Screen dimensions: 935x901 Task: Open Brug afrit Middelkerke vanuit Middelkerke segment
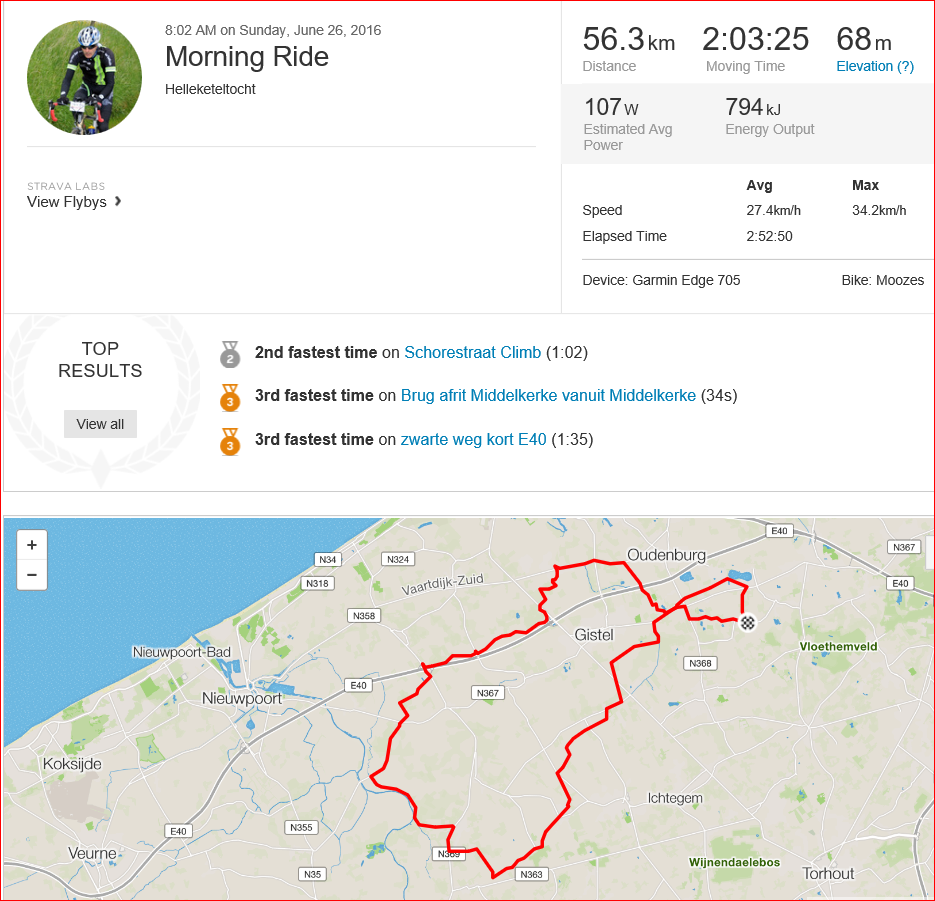click(x=548, y=395)
